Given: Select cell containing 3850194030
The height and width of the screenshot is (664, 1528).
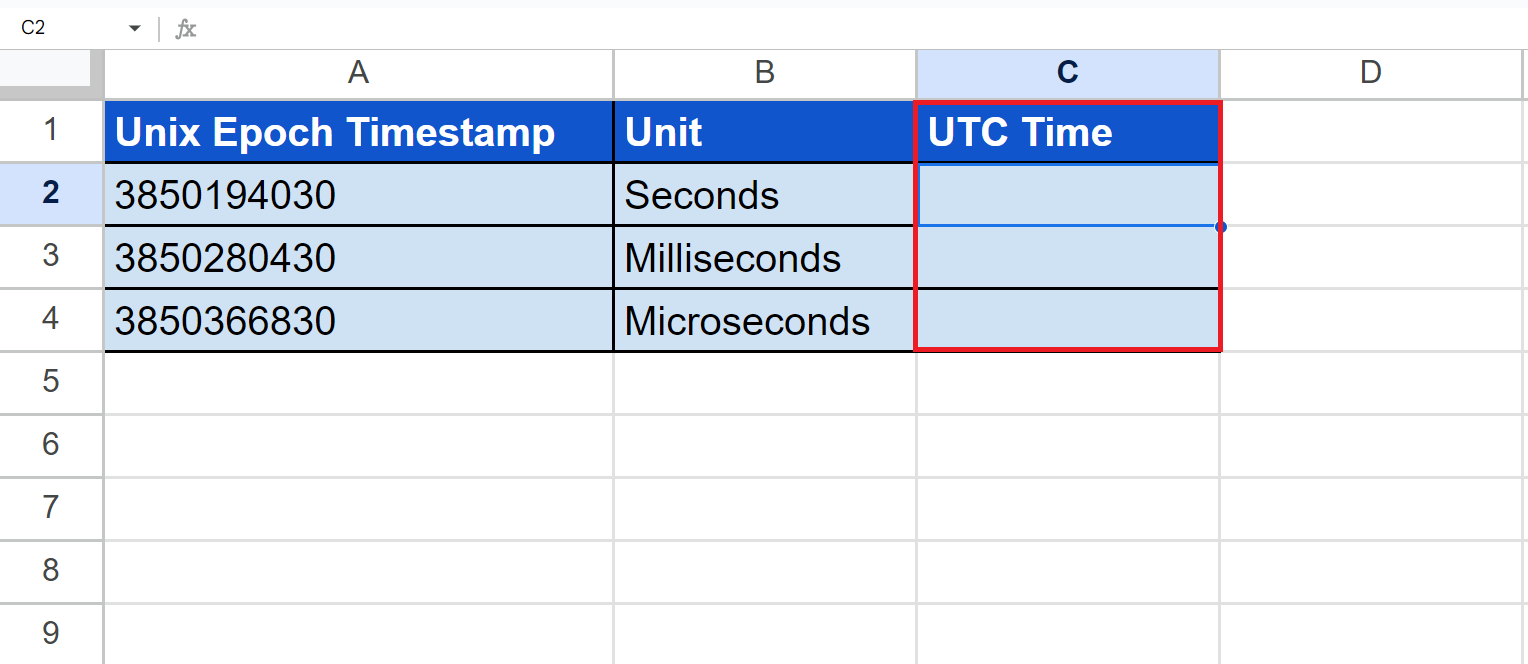Looking at the screenshot, I should click(x=358, y=195).
